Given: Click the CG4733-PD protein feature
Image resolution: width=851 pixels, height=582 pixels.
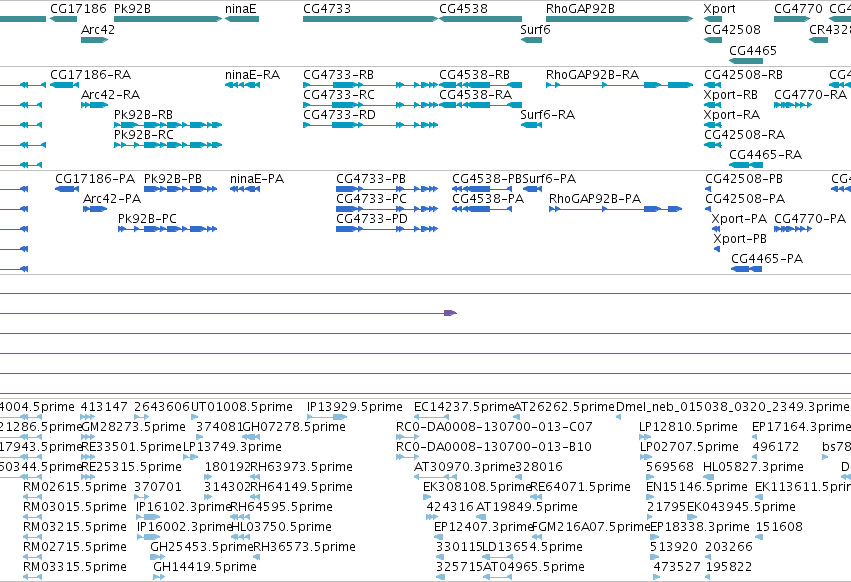Looking at the screenshot, I should [x=387, y=229].
